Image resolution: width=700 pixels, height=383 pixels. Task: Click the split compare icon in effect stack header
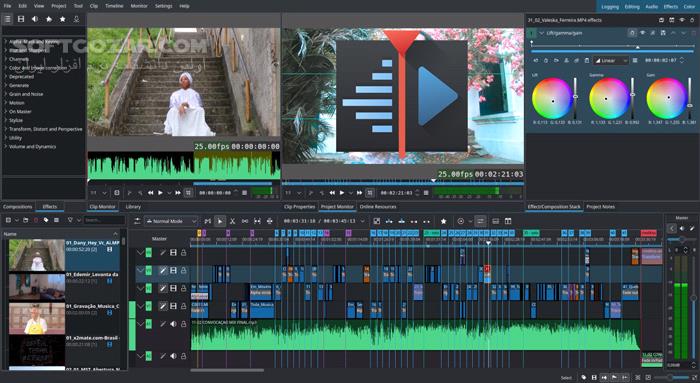point(671,20)
